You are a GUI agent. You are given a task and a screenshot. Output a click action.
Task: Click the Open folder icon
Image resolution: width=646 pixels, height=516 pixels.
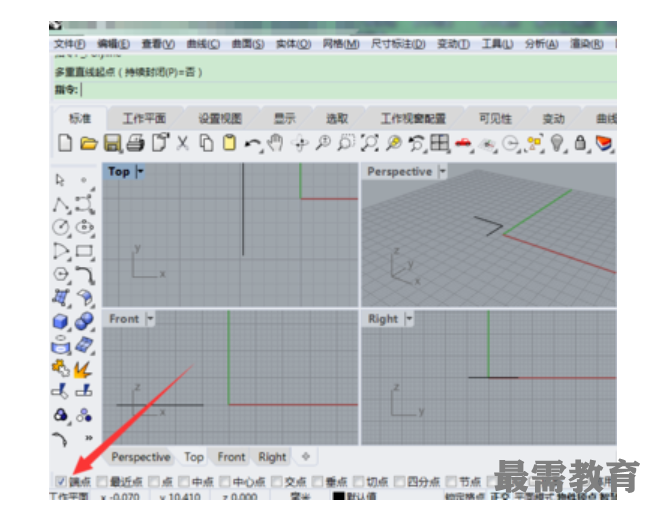click(x=89, y=143)
